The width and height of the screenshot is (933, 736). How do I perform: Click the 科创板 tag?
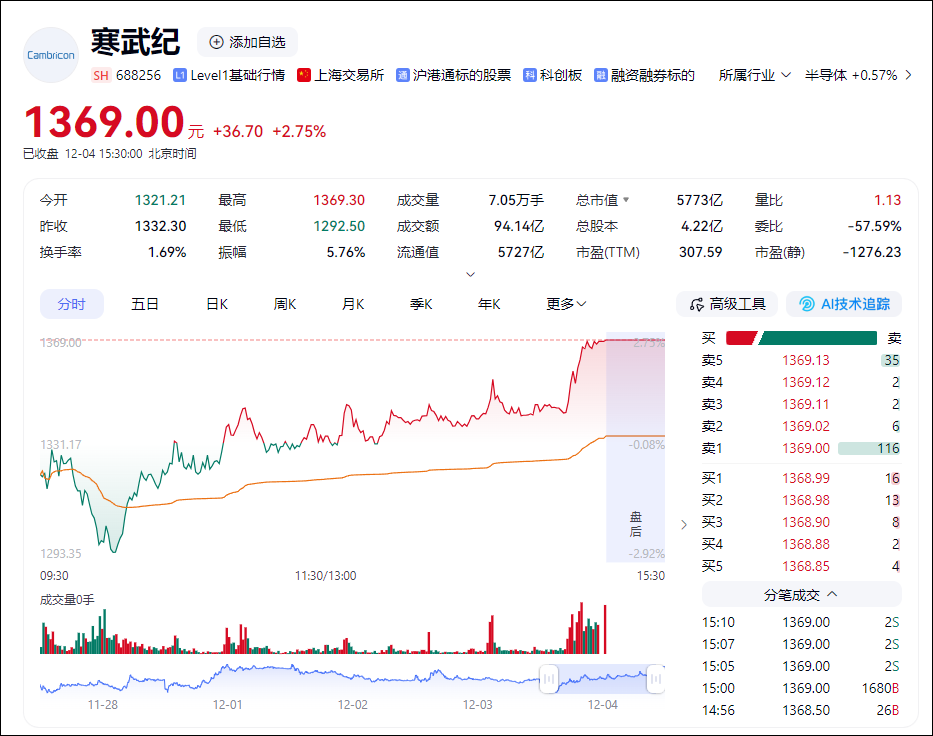coord(561,76)
